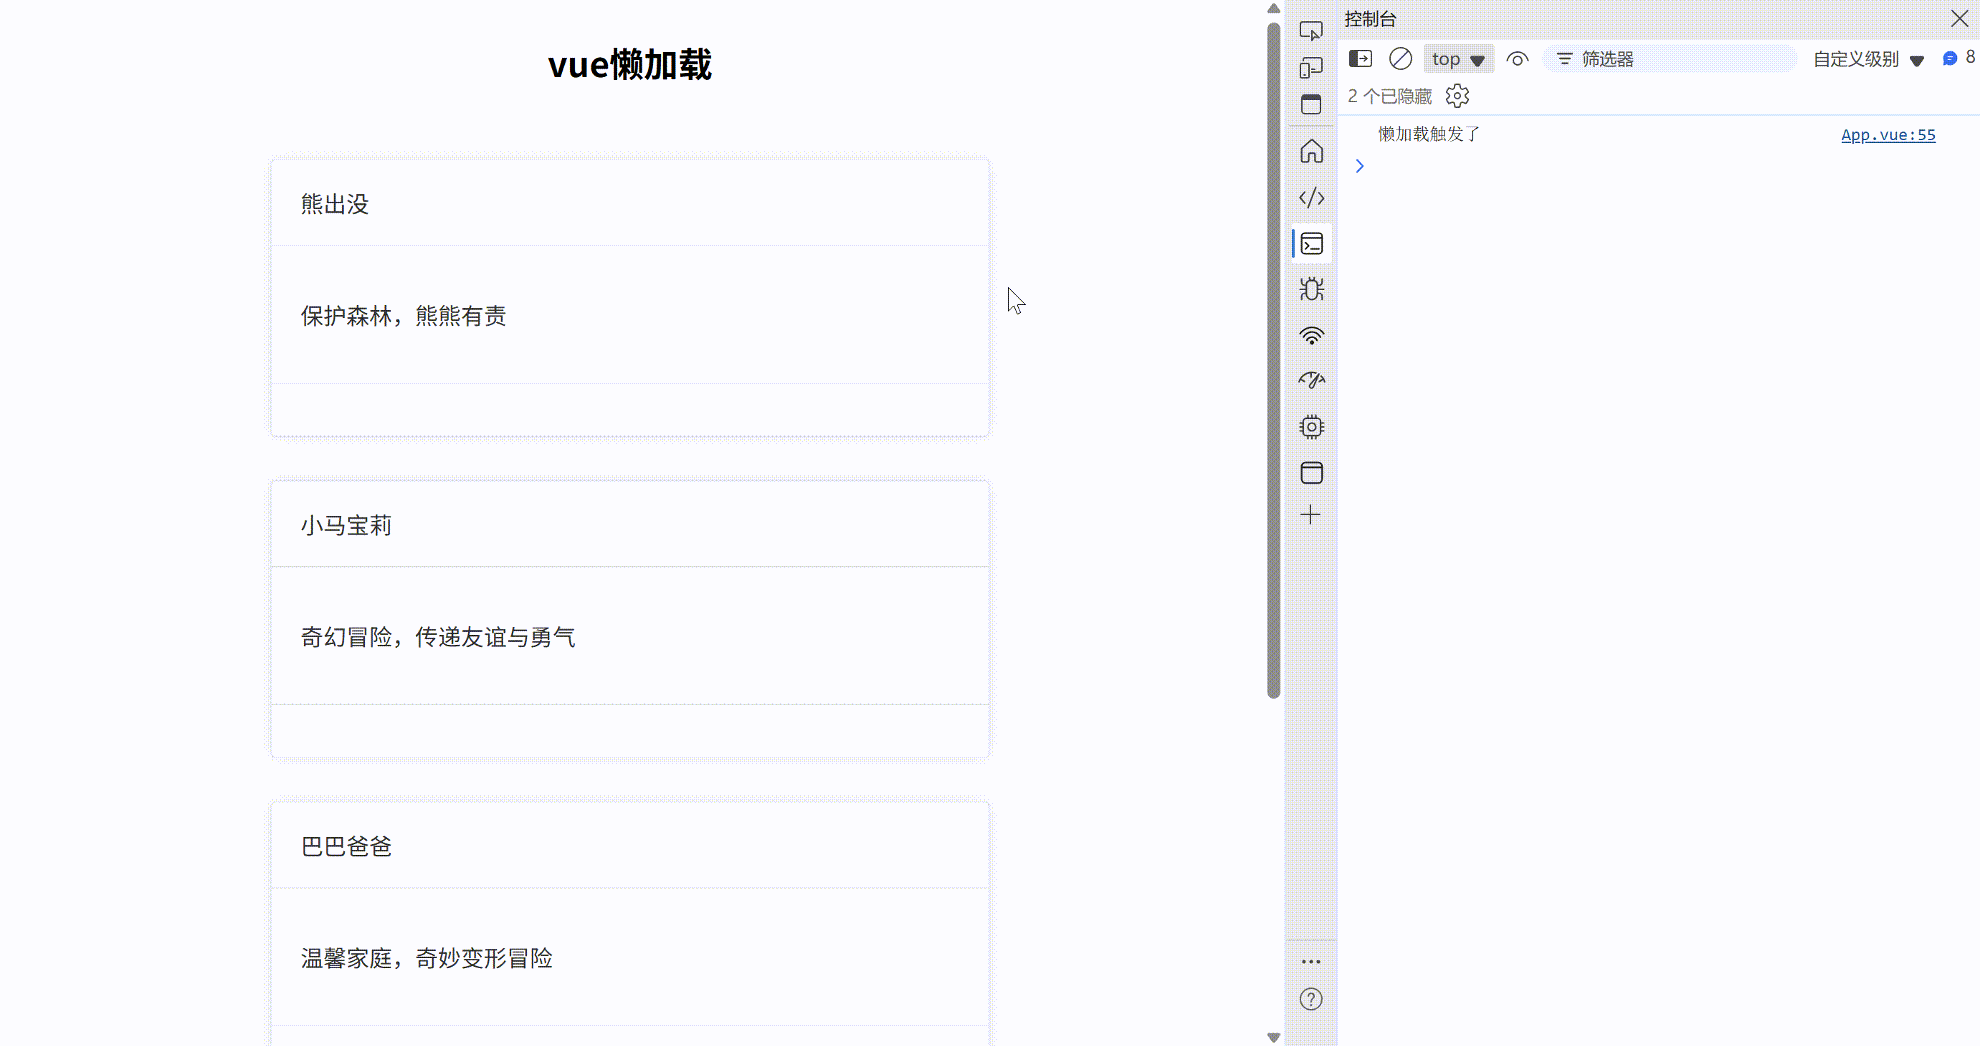Open customize DevTools ellipsis menu
The image size is (1980, 1046).
click(x=1311, y=961)
